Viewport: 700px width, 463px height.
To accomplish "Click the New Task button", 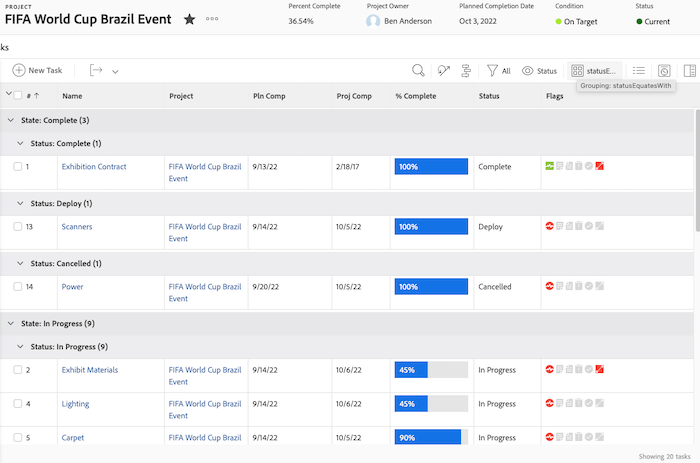I will point(38,71).
